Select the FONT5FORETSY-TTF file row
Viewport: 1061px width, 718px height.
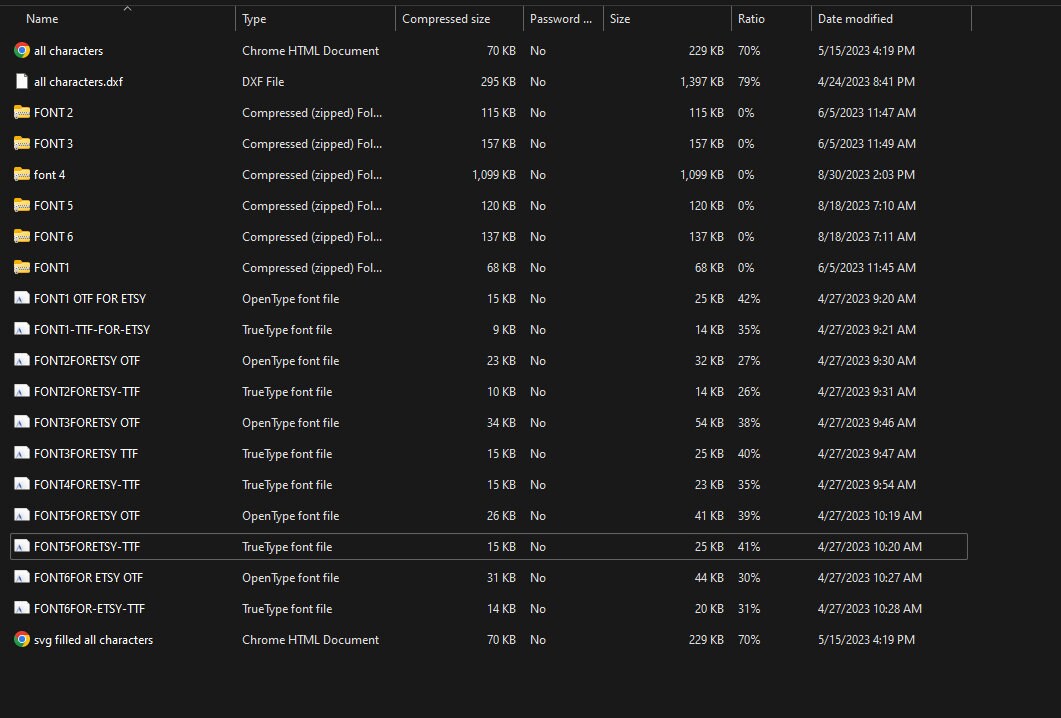tap(489, 547)
